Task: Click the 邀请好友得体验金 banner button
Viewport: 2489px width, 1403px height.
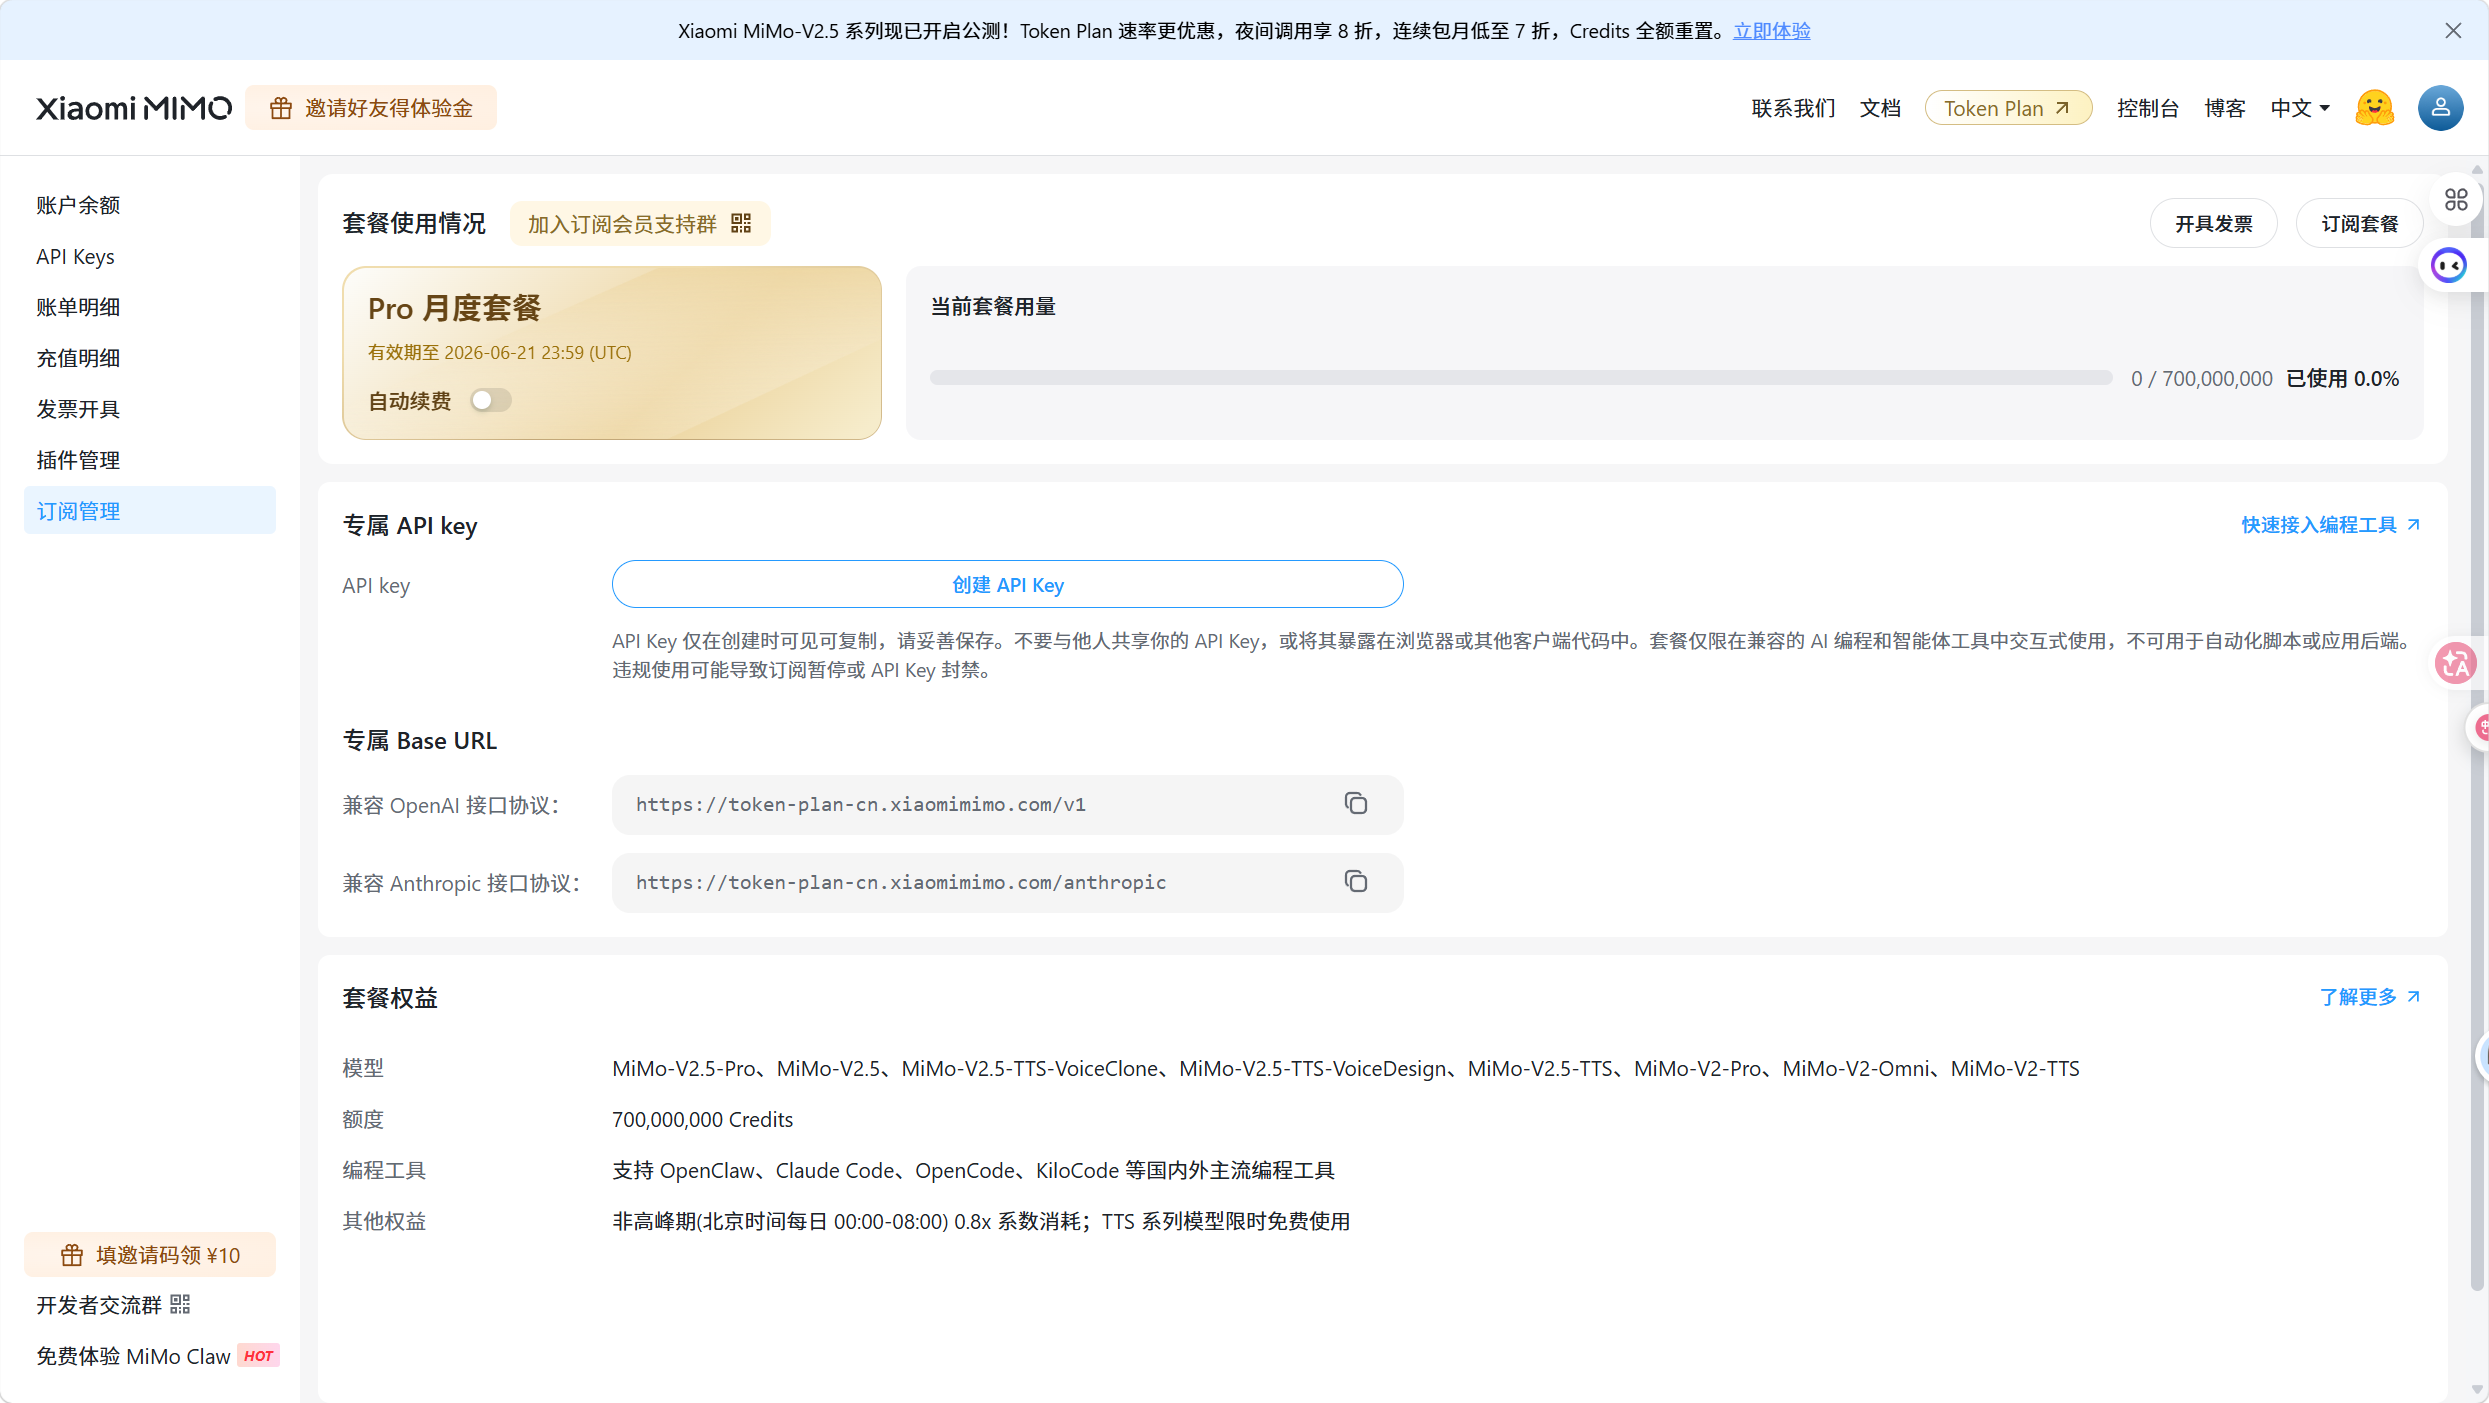Action: (x=371, y=108)
